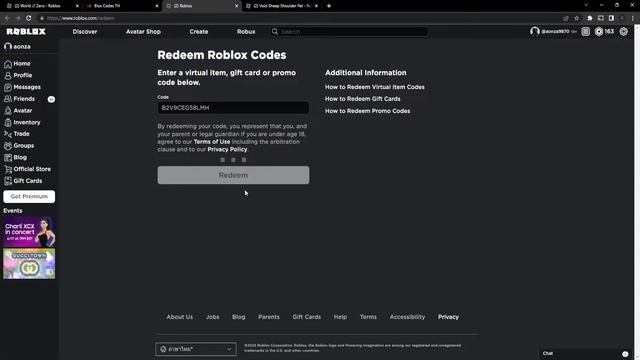Open How to Redeem Promo Codes

pos(367,111)
